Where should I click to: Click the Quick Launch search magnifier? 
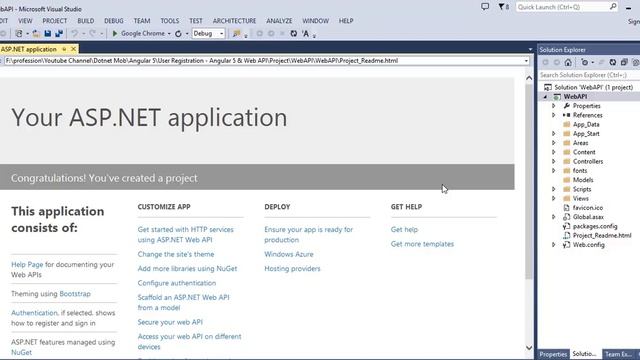[x=613, y=7]
